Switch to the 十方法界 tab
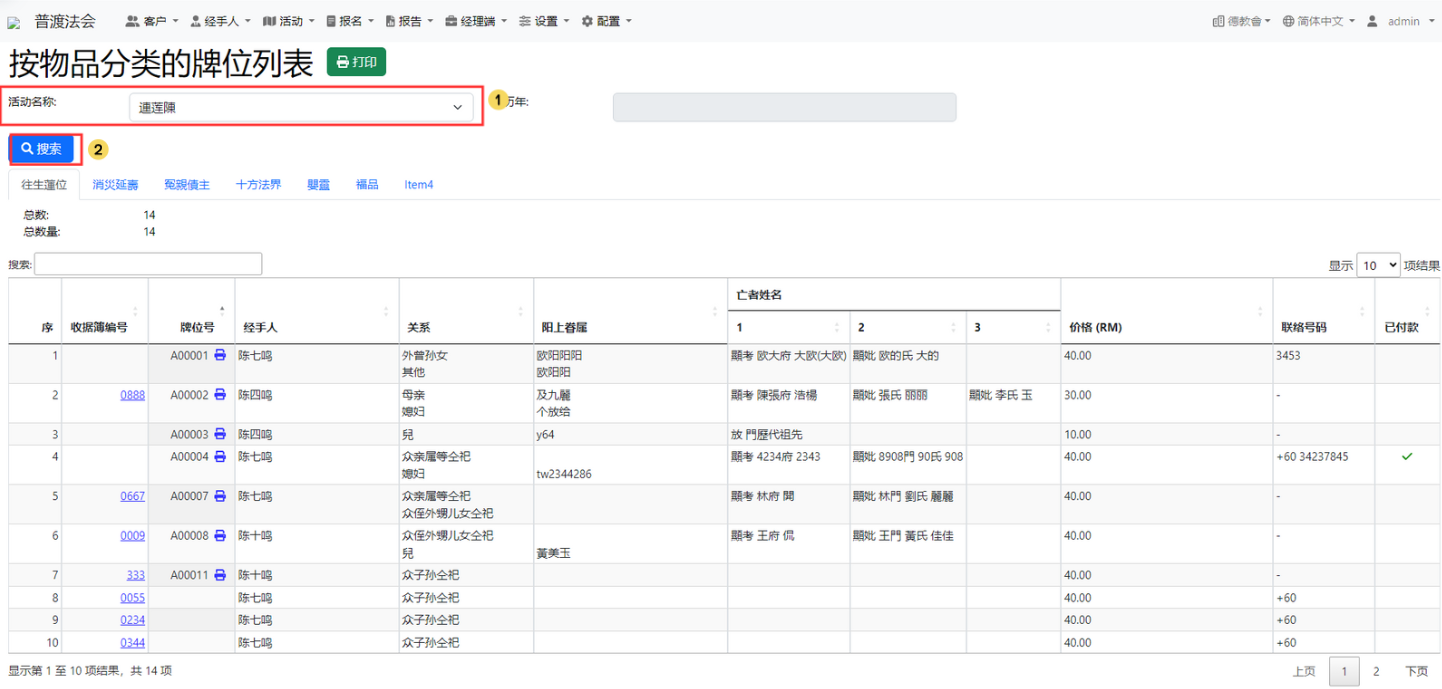 (x=258, y=185)
